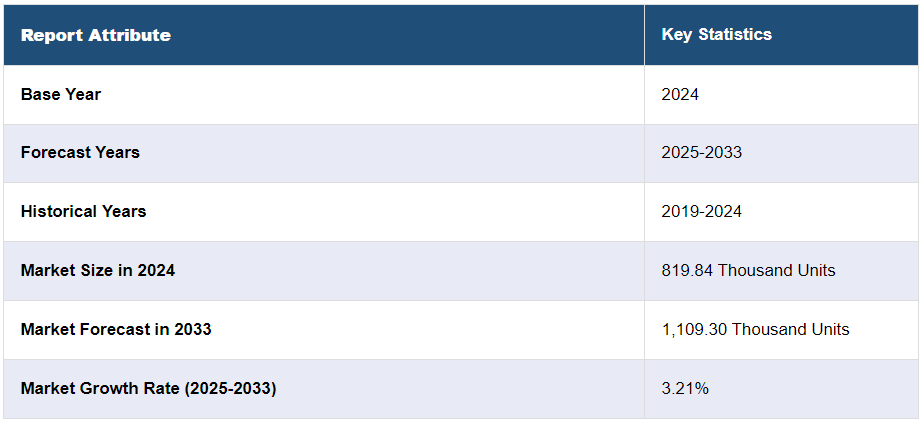Click the 1,109.30 Thousand Units value
Viewport: 923px width, 422px height.
[755, 329]
